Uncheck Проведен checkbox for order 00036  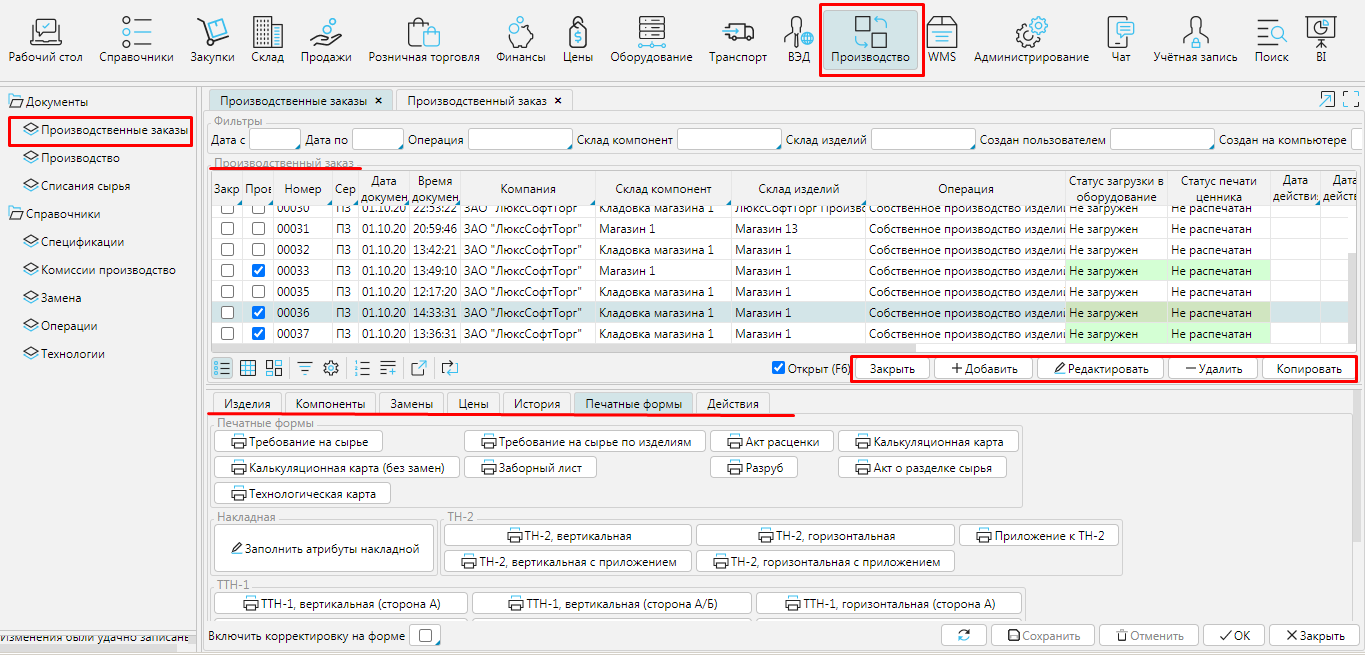pyautogui.click(x=258, y=313)
